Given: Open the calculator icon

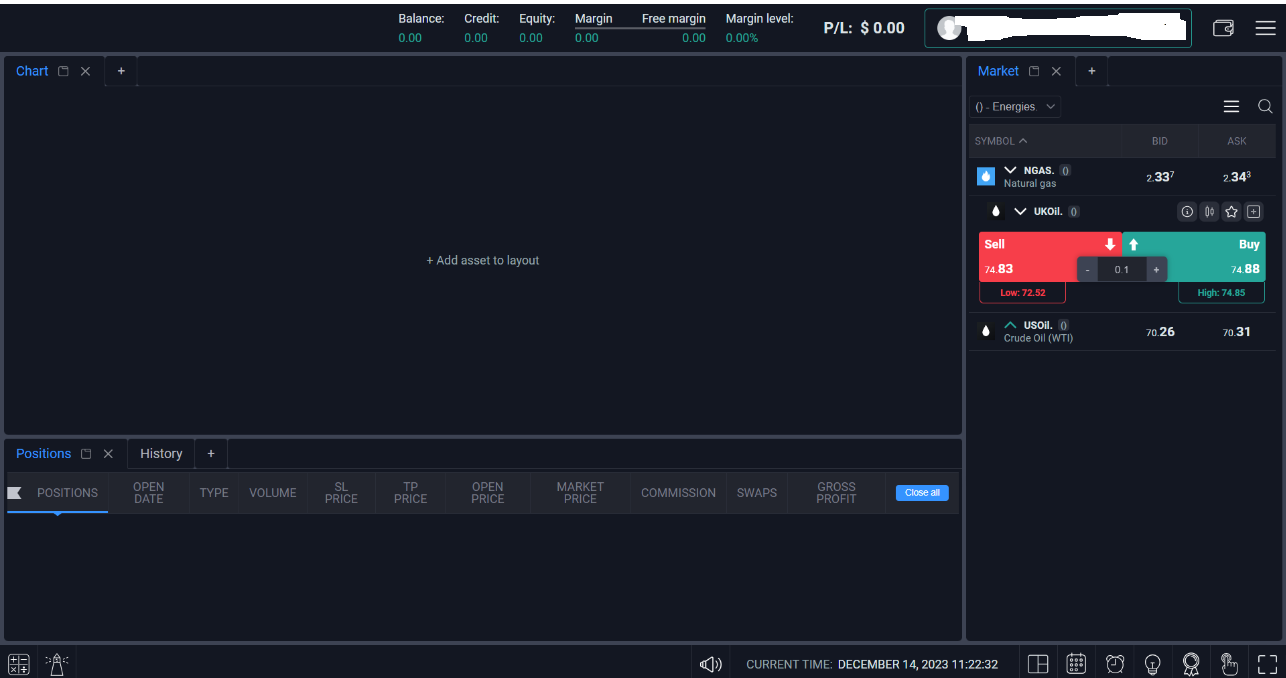Looking at the screenshot, I should 19,664.
